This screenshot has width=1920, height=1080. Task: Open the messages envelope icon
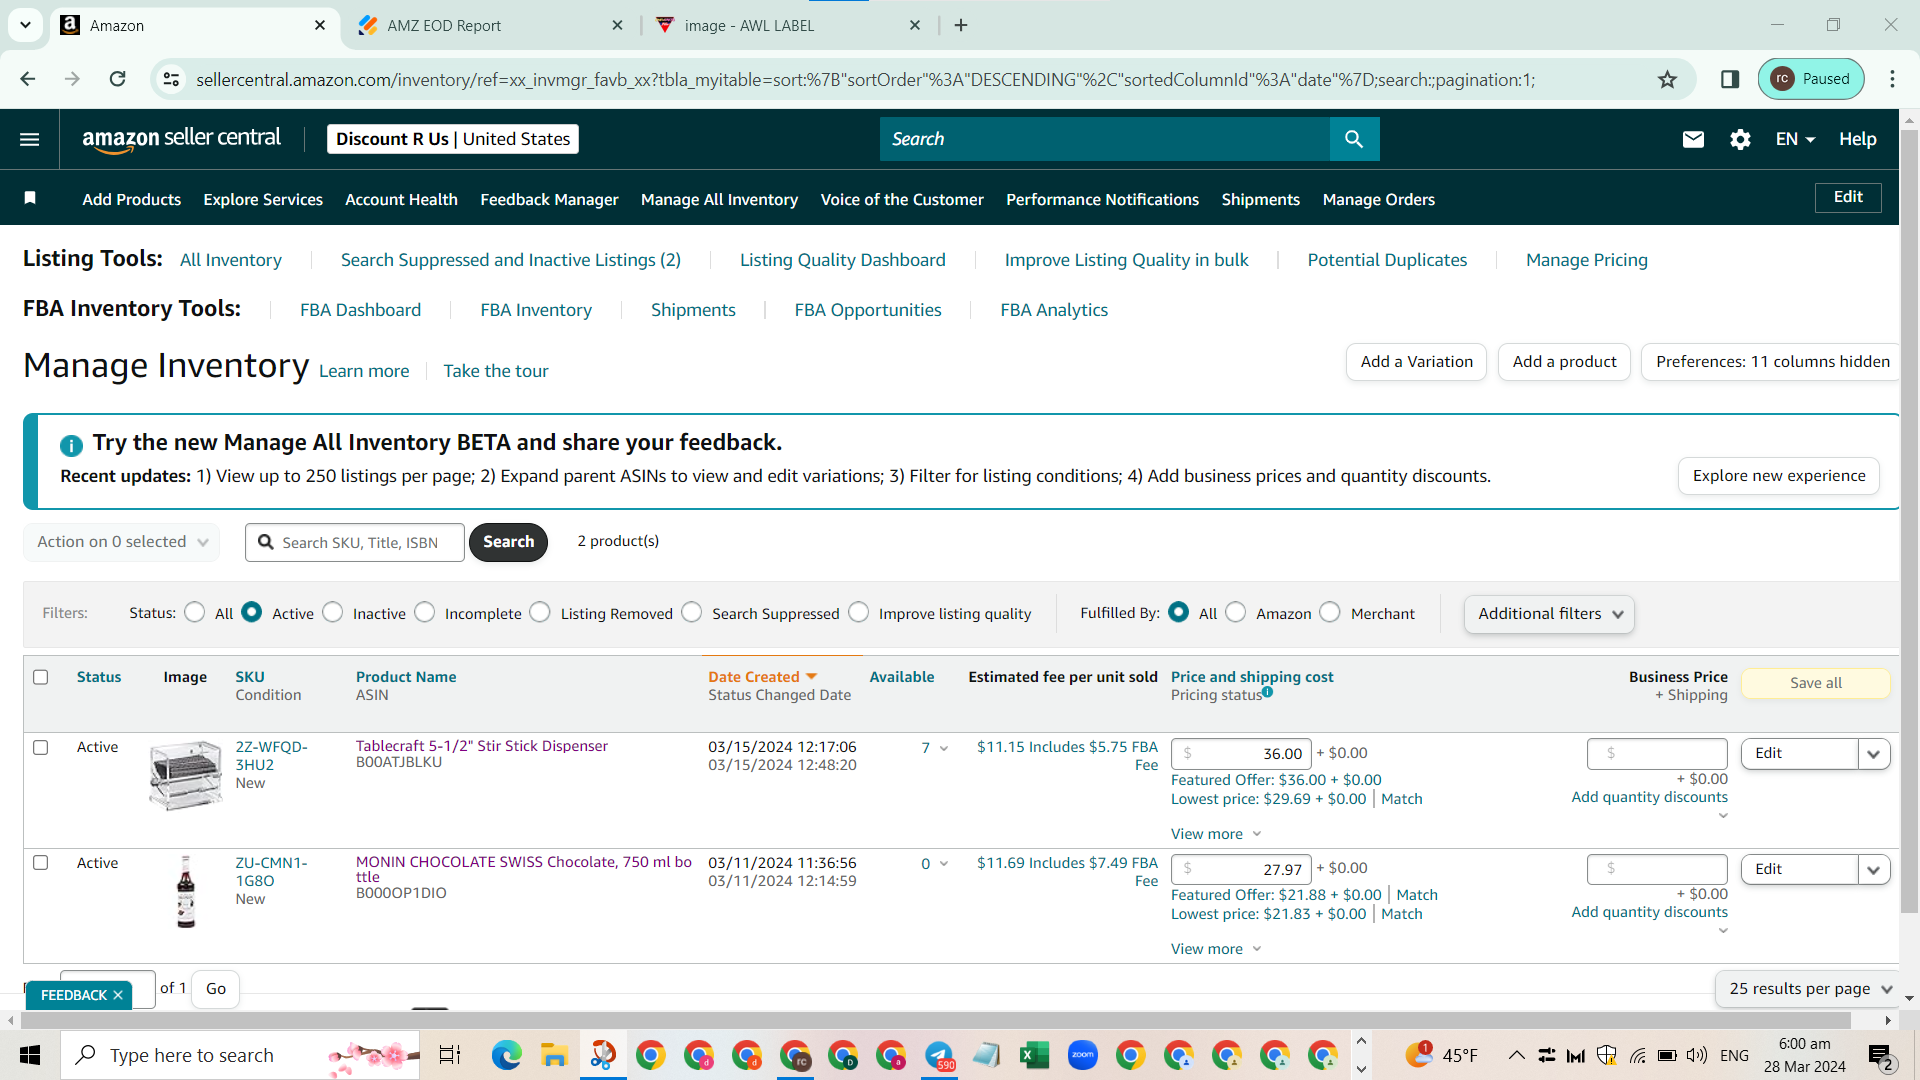[1693, 139]
